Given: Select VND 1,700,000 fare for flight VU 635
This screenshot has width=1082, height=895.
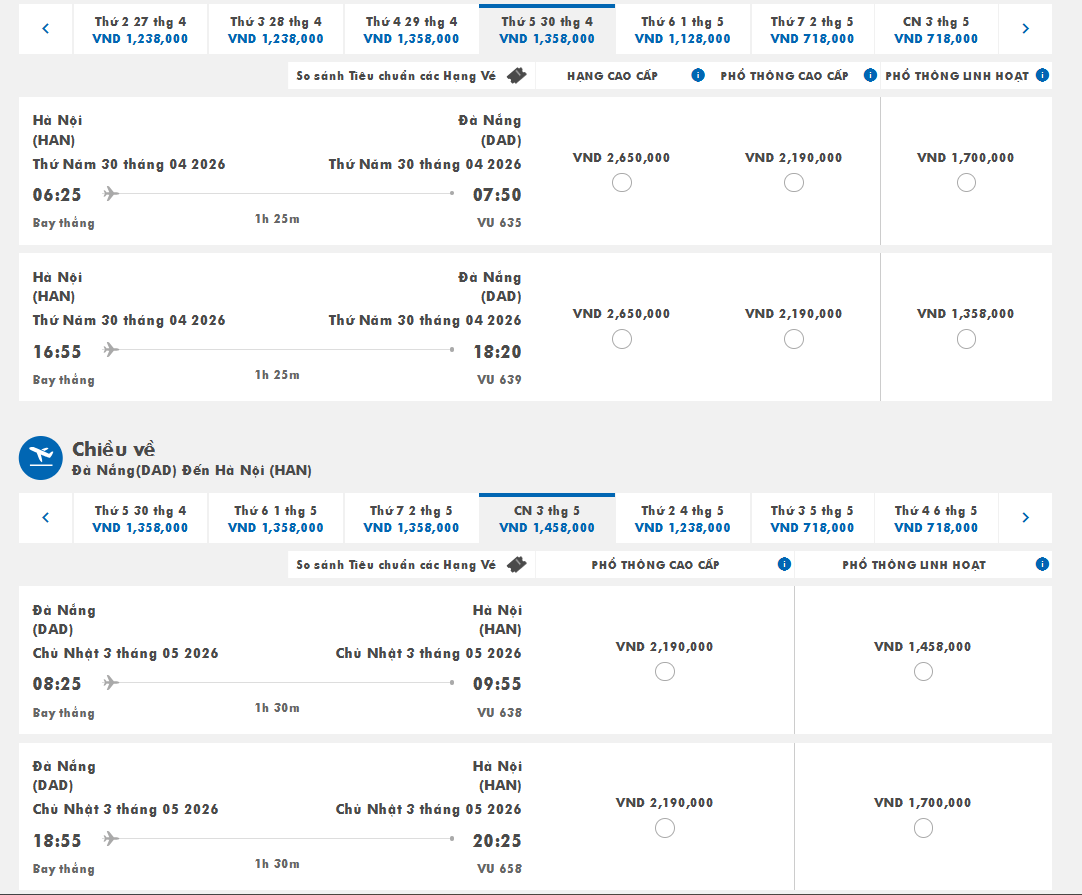Looking at the screenshot, I should point(965,183).
